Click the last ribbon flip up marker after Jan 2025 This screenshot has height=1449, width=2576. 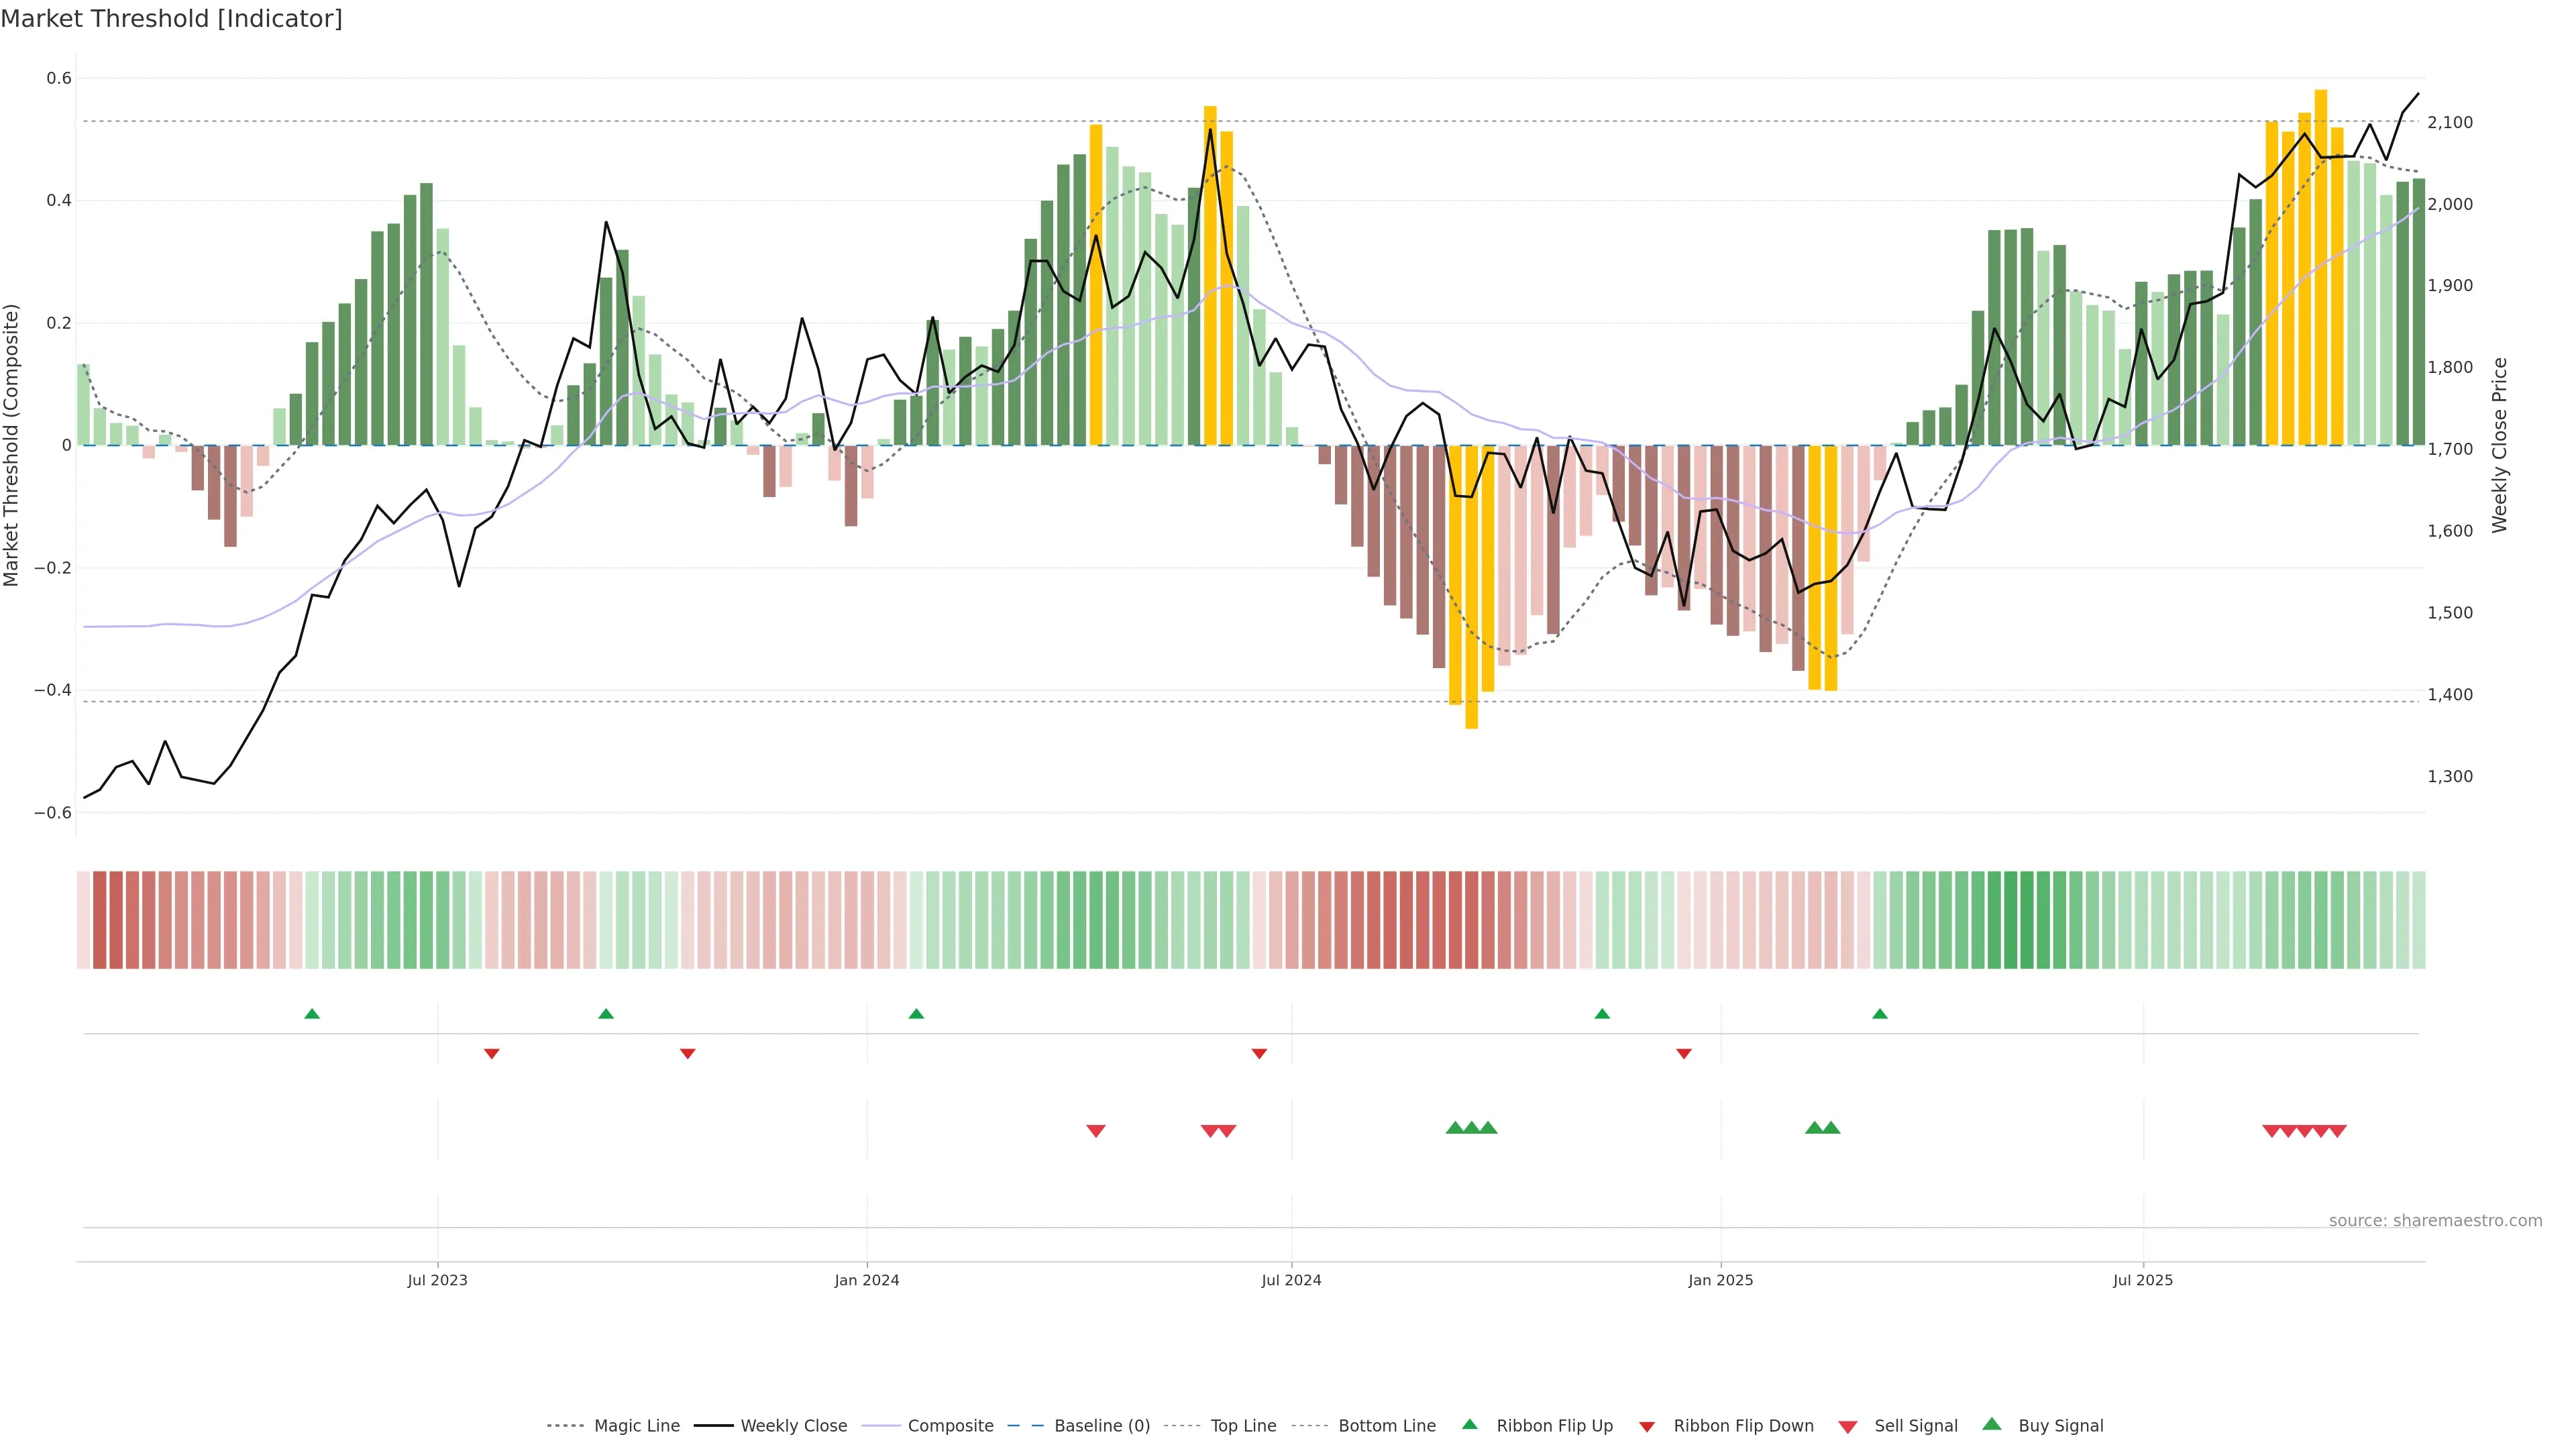point(1879,1014)
